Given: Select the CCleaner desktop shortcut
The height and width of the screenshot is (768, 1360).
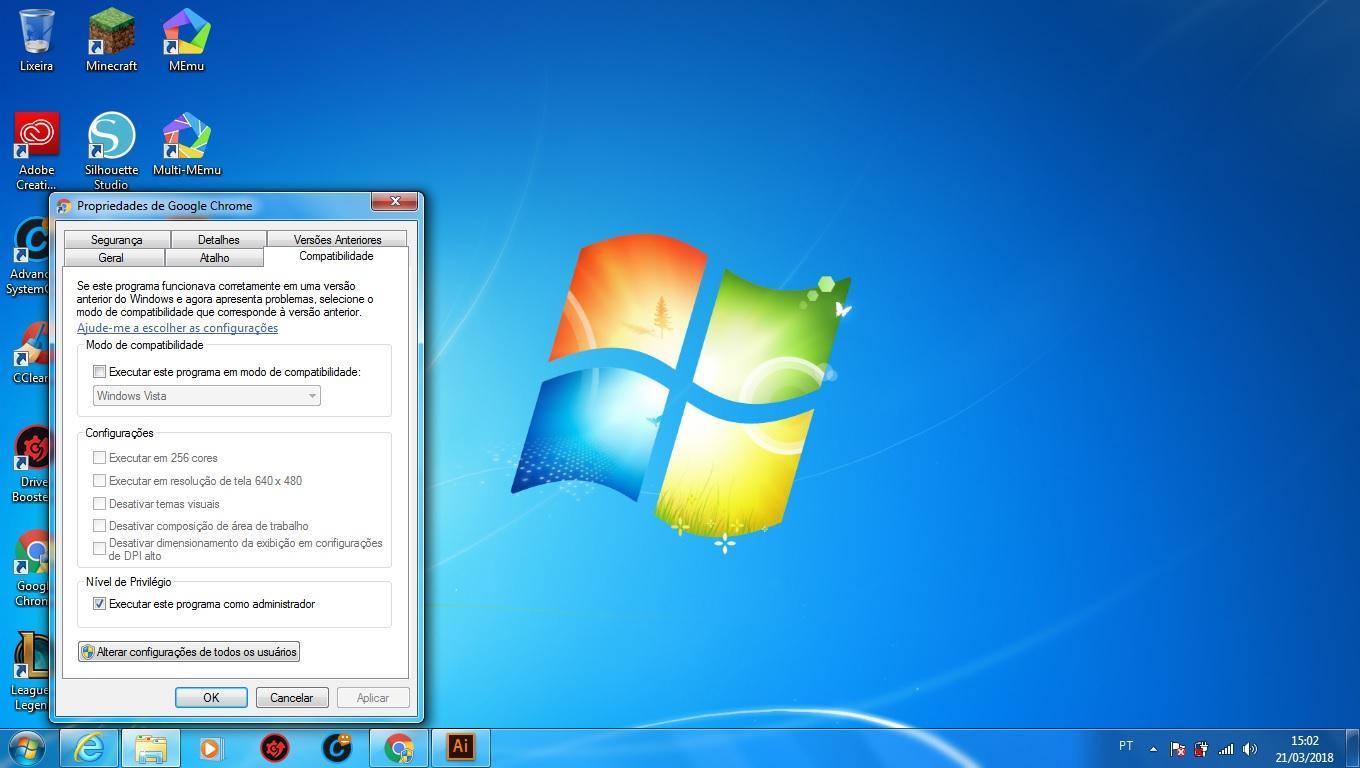Looking at the screenshot, I should pos(30,352).
